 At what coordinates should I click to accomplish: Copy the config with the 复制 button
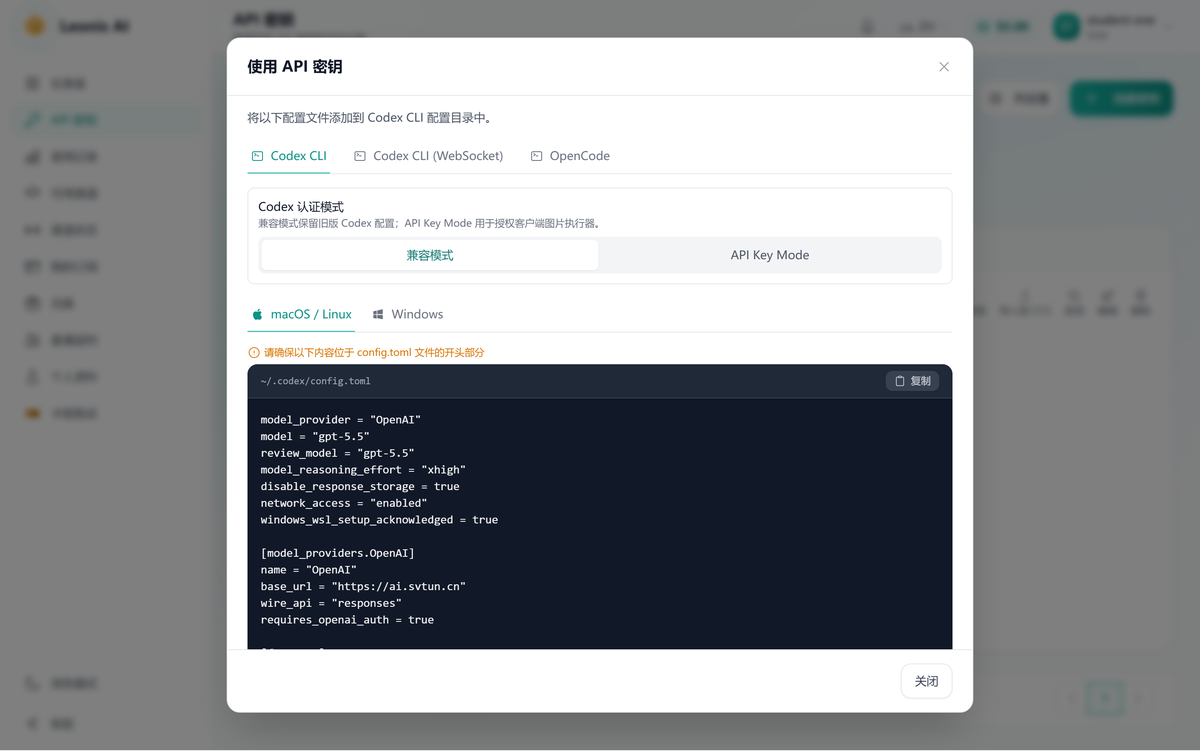912,381
